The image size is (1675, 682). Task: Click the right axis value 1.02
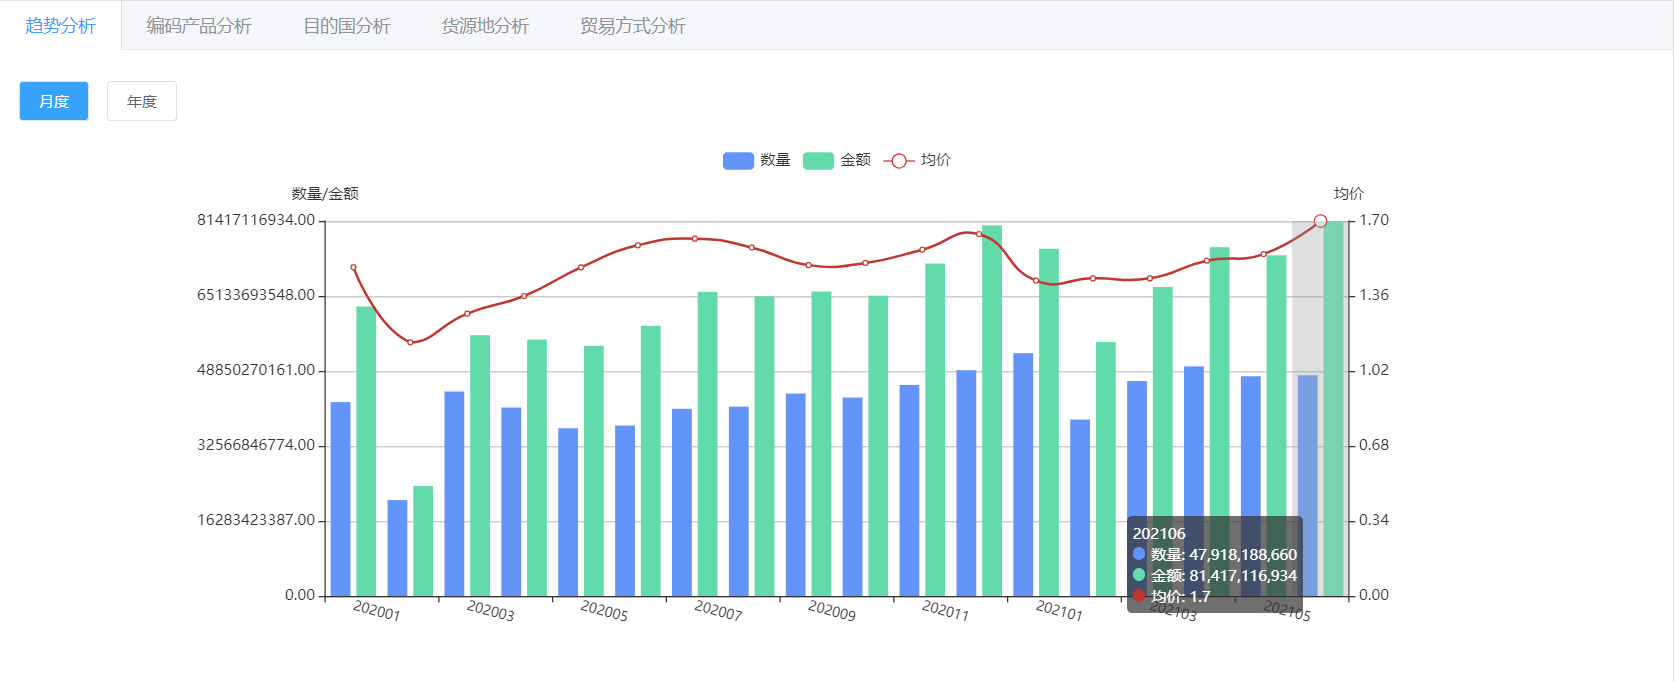pyautogui.click(x=1374, y=370)
